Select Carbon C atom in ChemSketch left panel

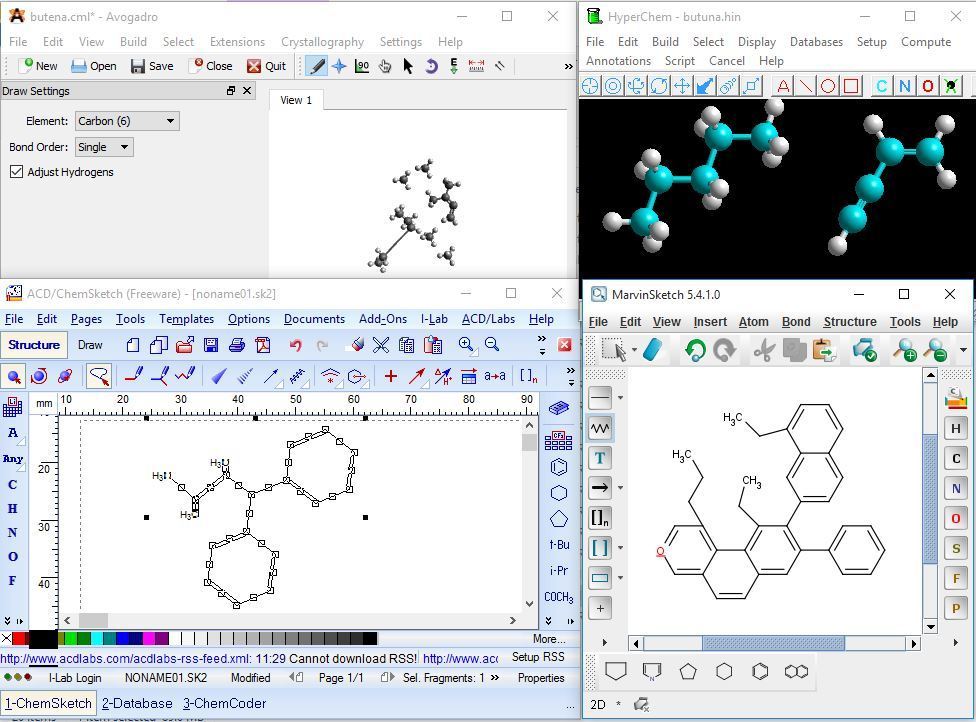coord(12,484)
